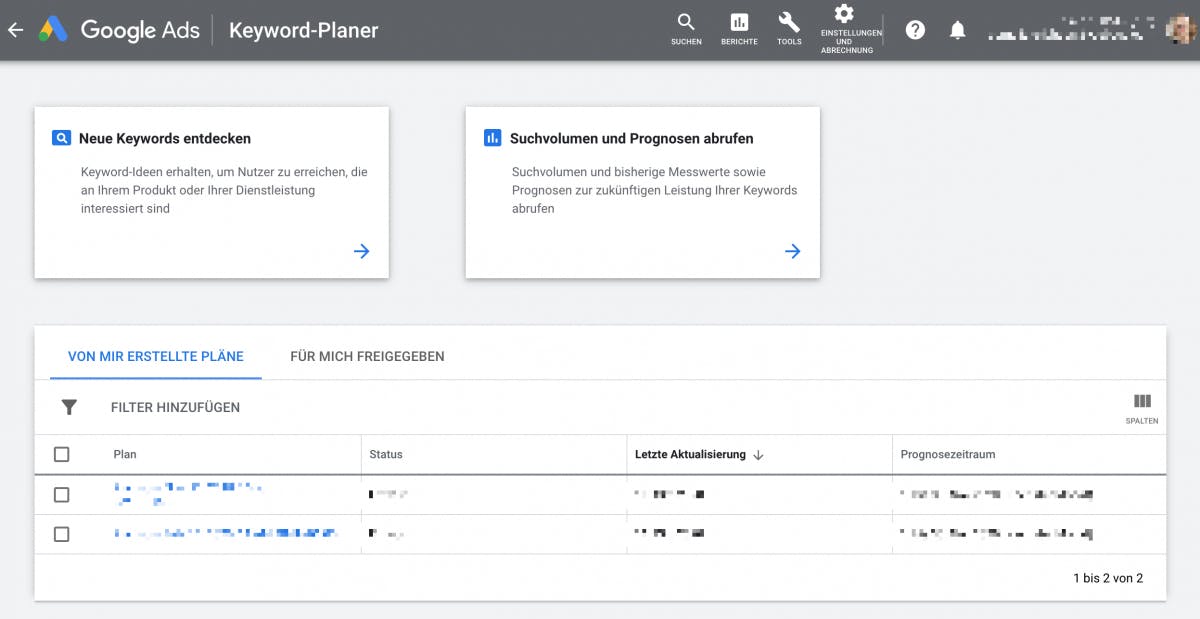
Task: Switch to Für mich freigegeben tab
Action: tap(367, 356)
